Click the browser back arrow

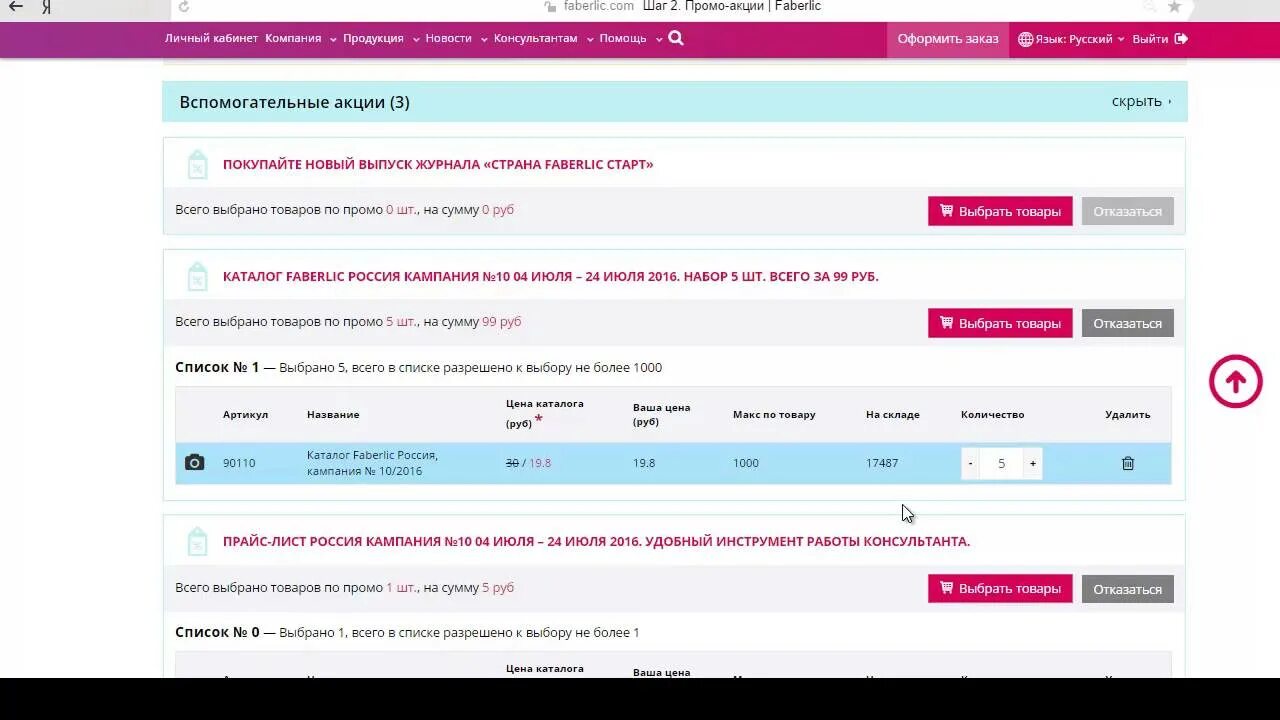[16, 7]
